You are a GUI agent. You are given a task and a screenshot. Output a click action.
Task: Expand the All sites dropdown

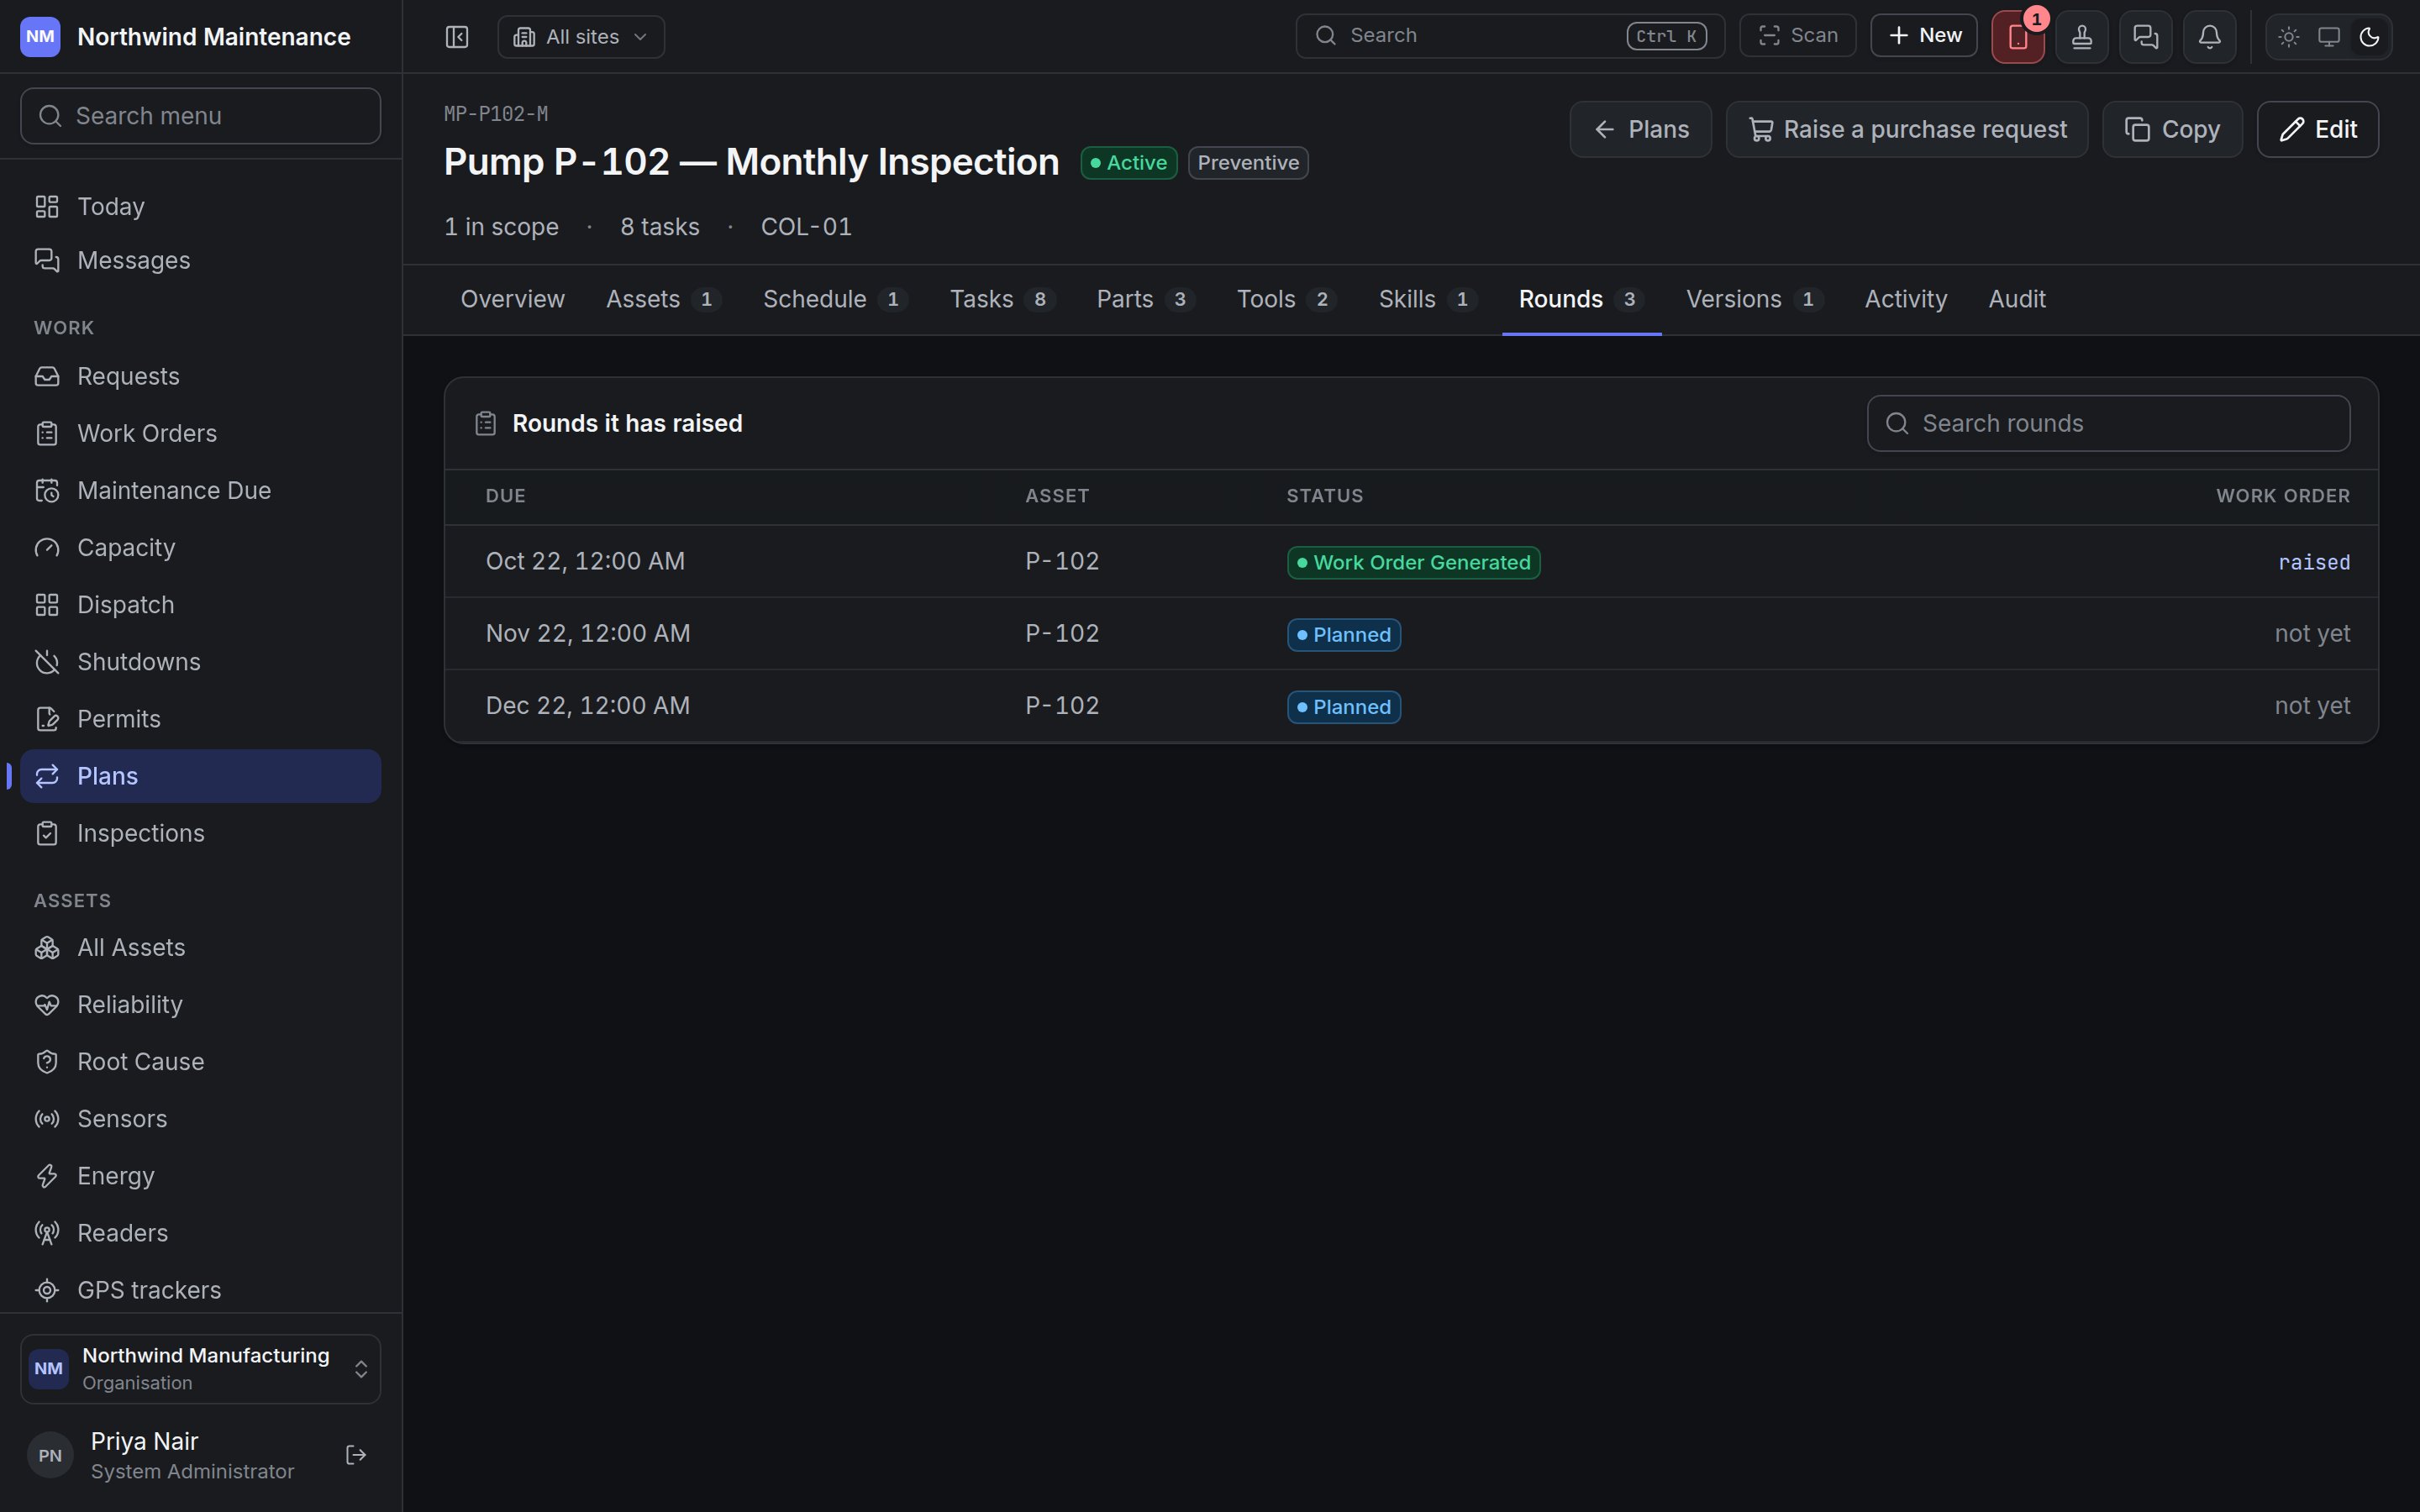point(581,37)
